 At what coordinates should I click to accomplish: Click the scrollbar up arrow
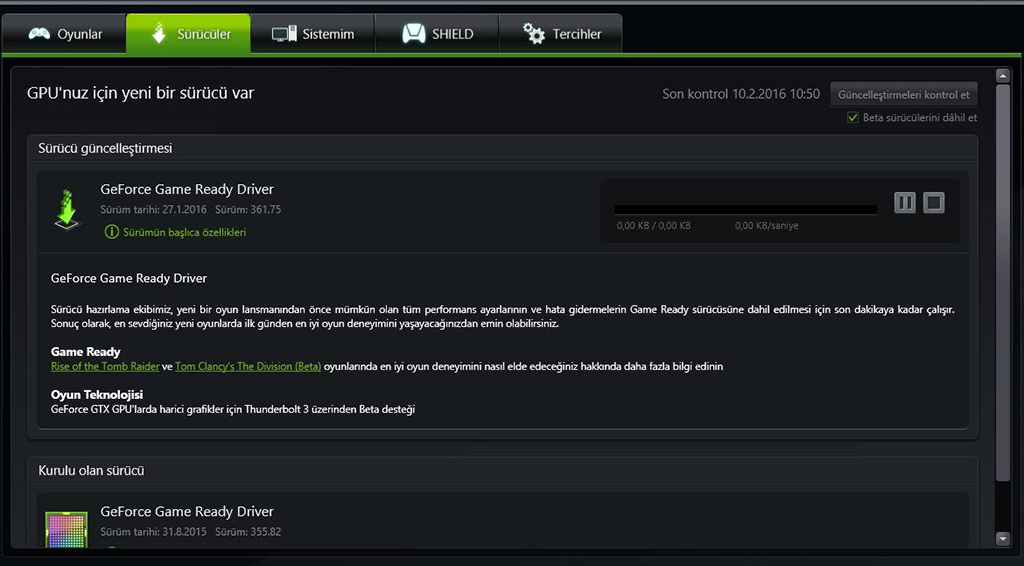[x=1003, y=76]
